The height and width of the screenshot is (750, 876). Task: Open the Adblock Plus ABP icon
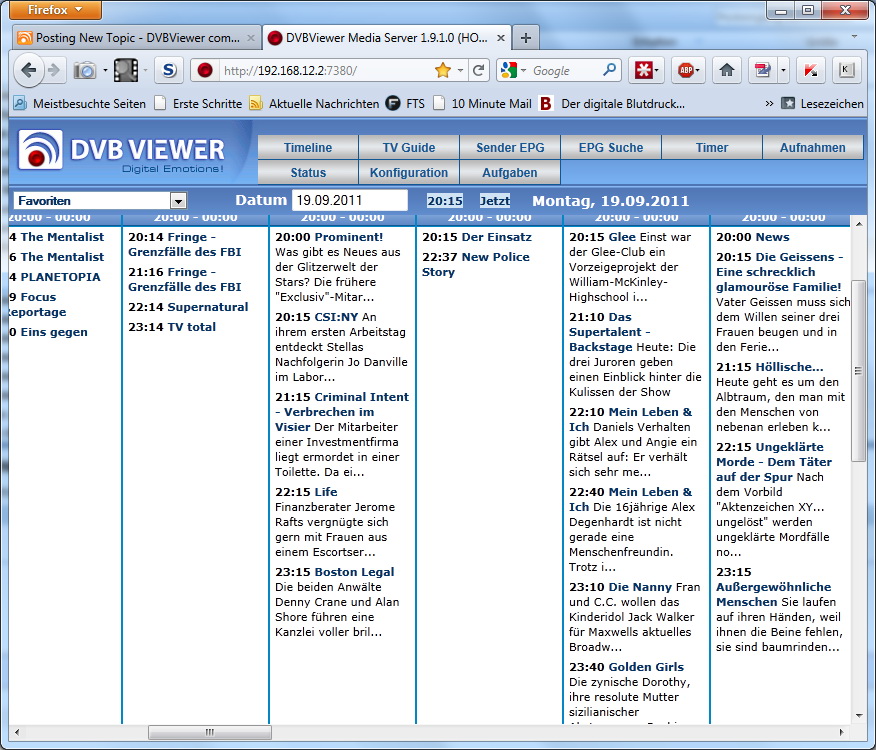click(685, 70)
